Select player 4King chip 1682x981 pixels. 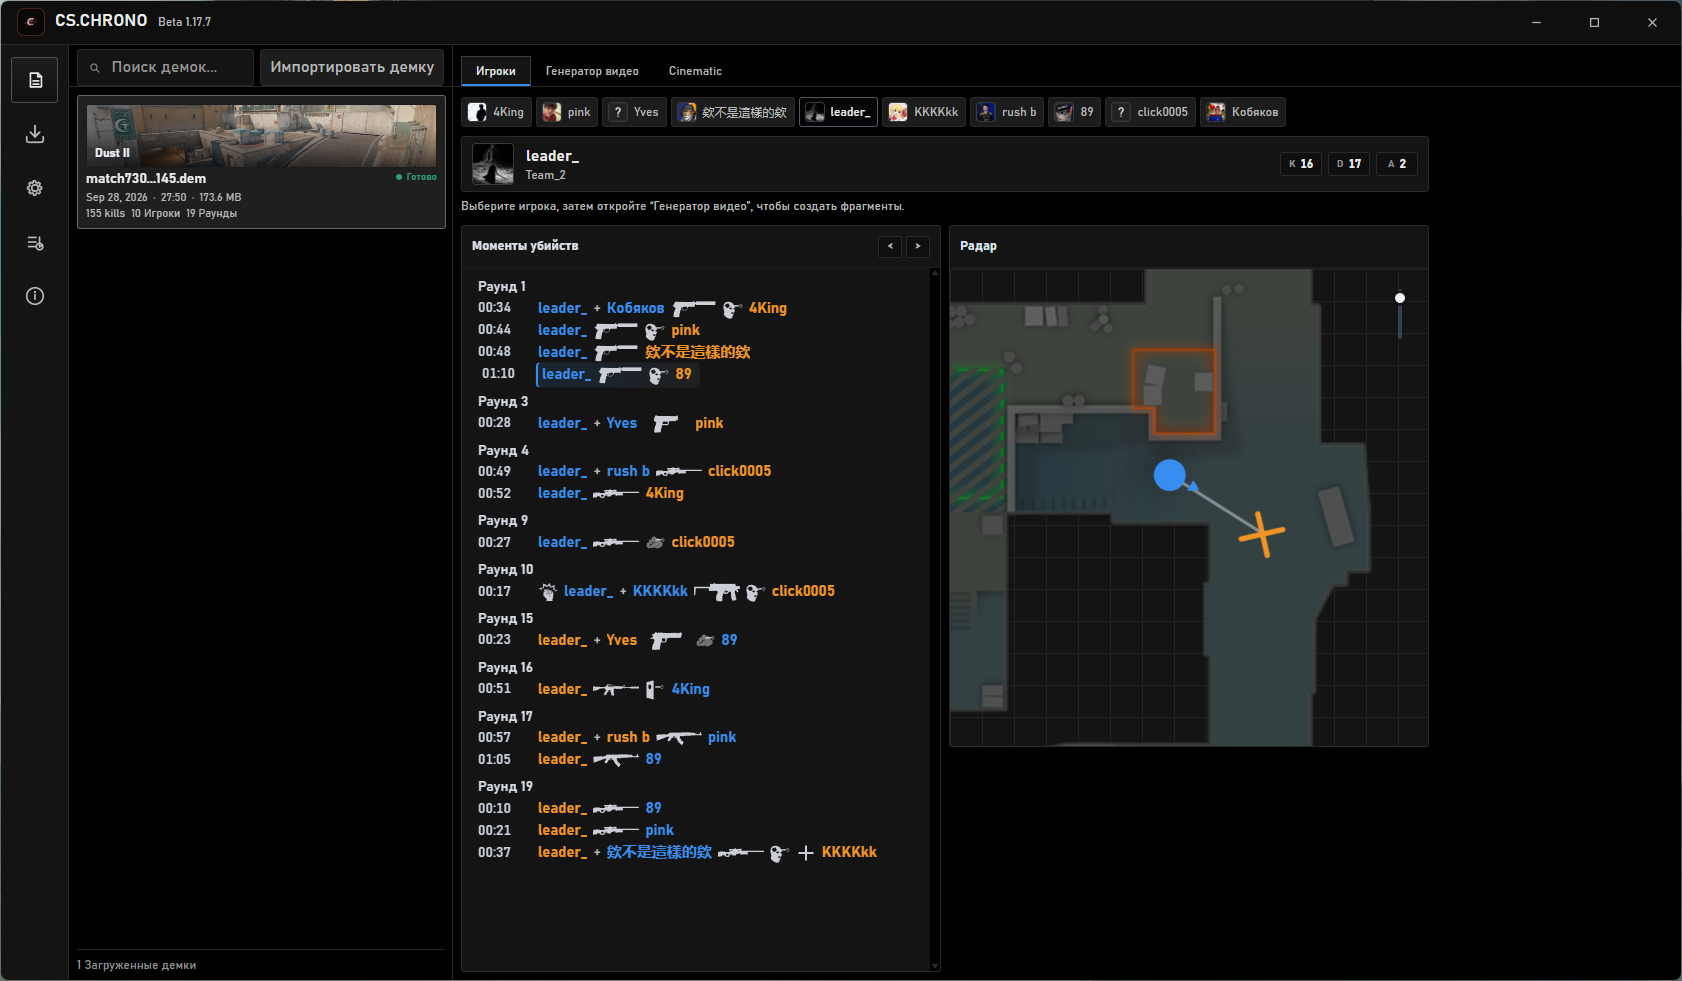pos(497,112)
